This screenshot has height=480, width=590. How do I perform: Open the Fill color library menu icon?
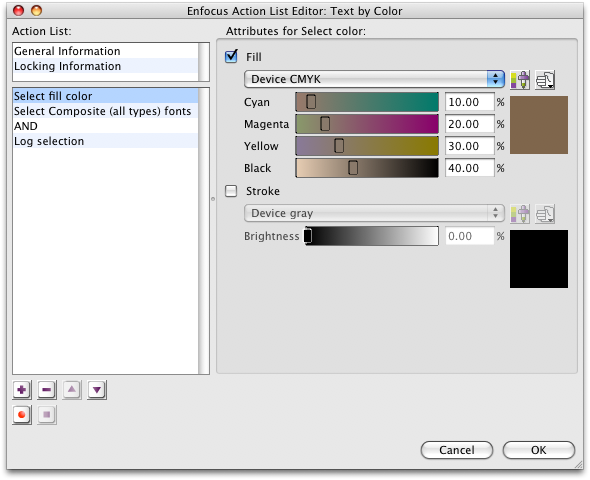click(545, 80)
